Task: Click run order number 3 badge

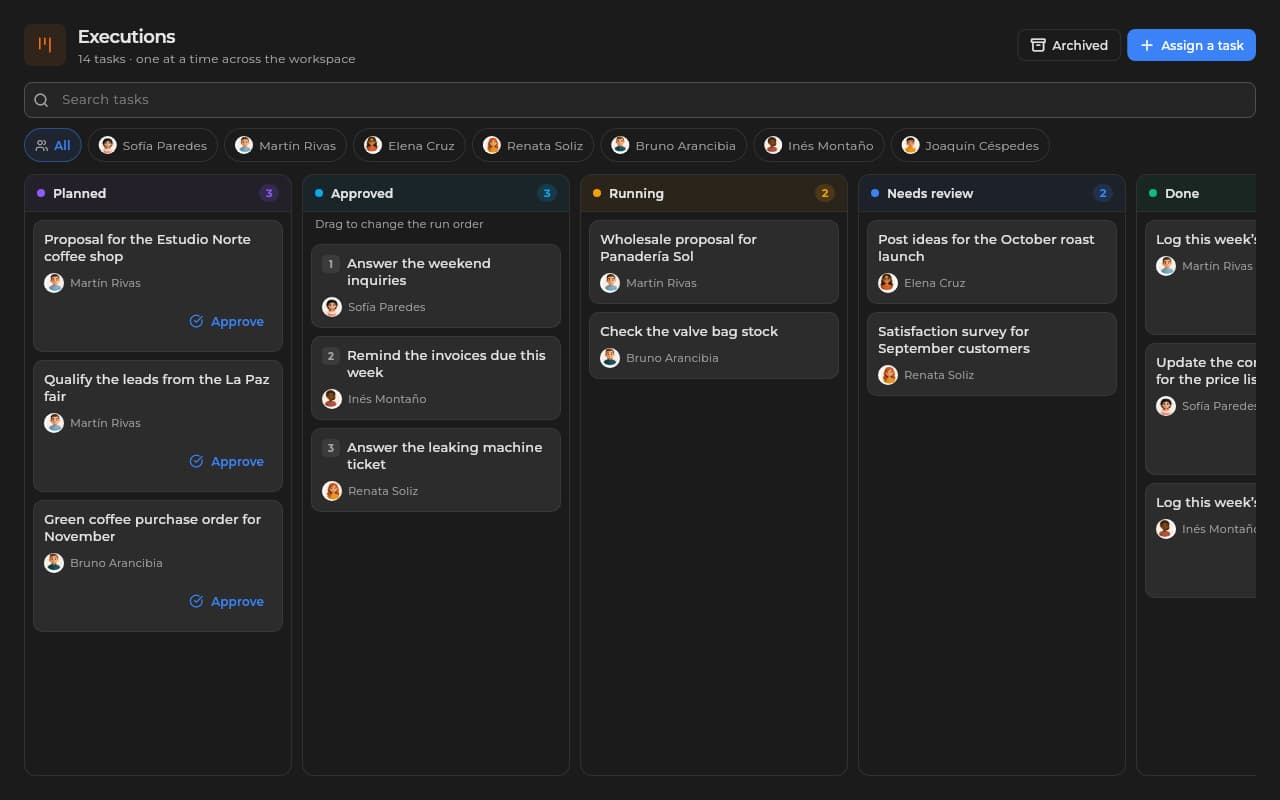Action: click(331, 448)
